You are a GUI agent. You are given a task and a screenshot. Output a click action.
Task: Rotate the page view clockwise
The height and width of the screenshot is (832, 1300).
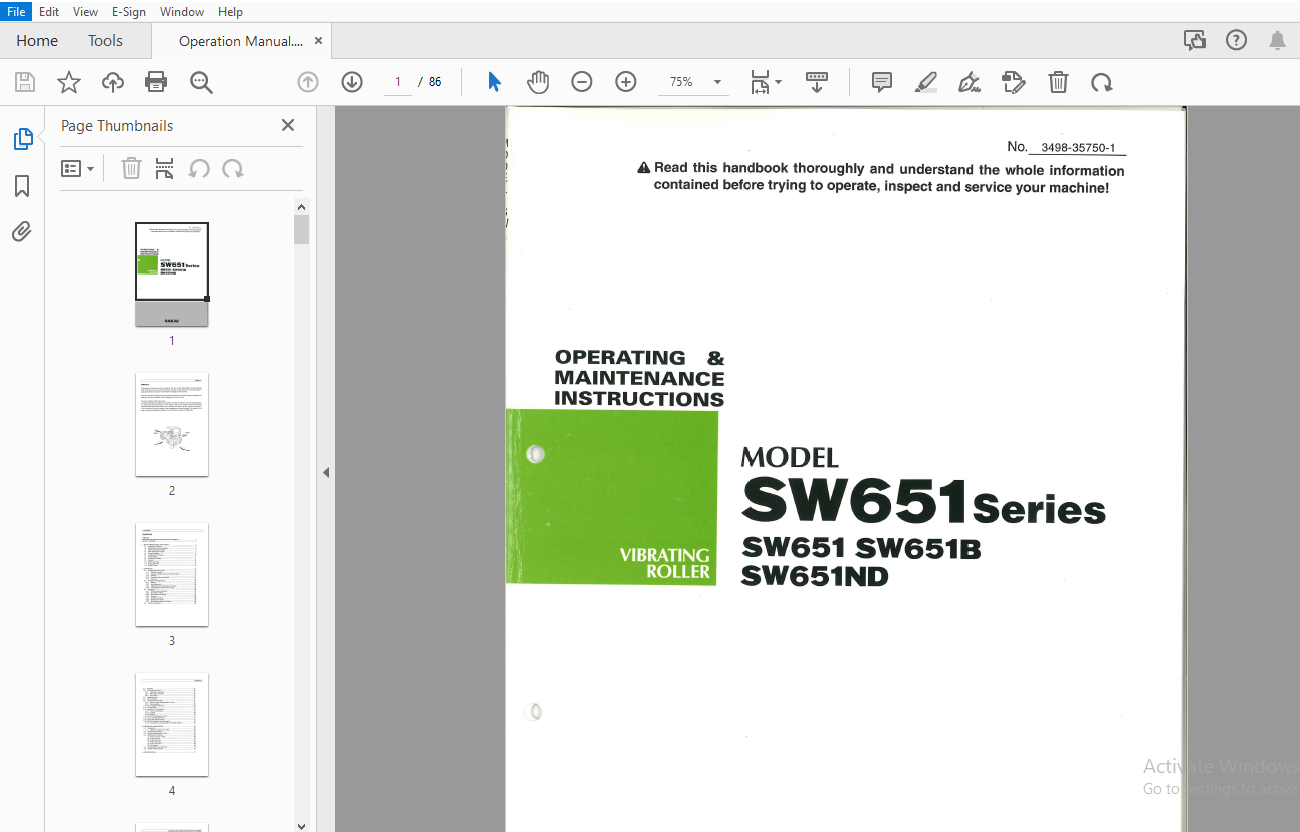1102,82
